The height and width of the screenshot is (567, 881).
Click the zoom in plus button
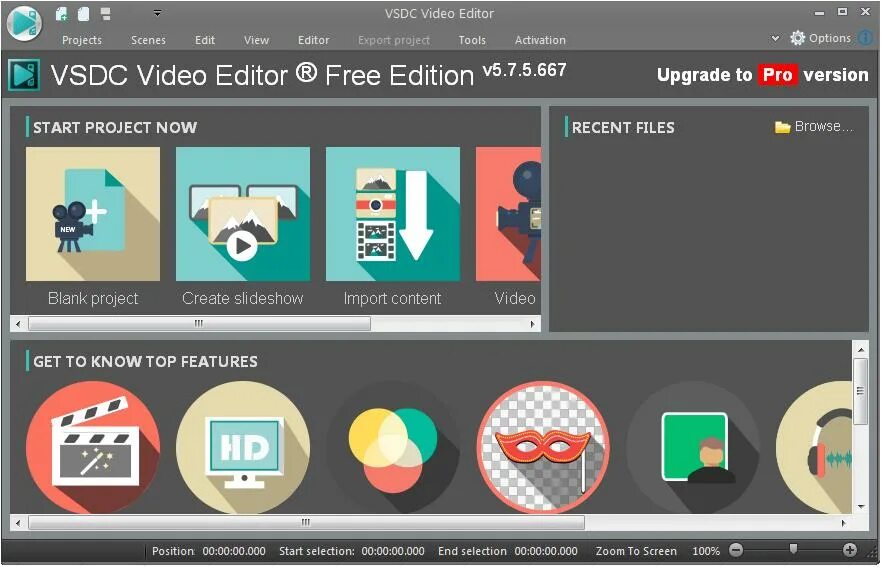pyautogui.click(x=850, y=550)
